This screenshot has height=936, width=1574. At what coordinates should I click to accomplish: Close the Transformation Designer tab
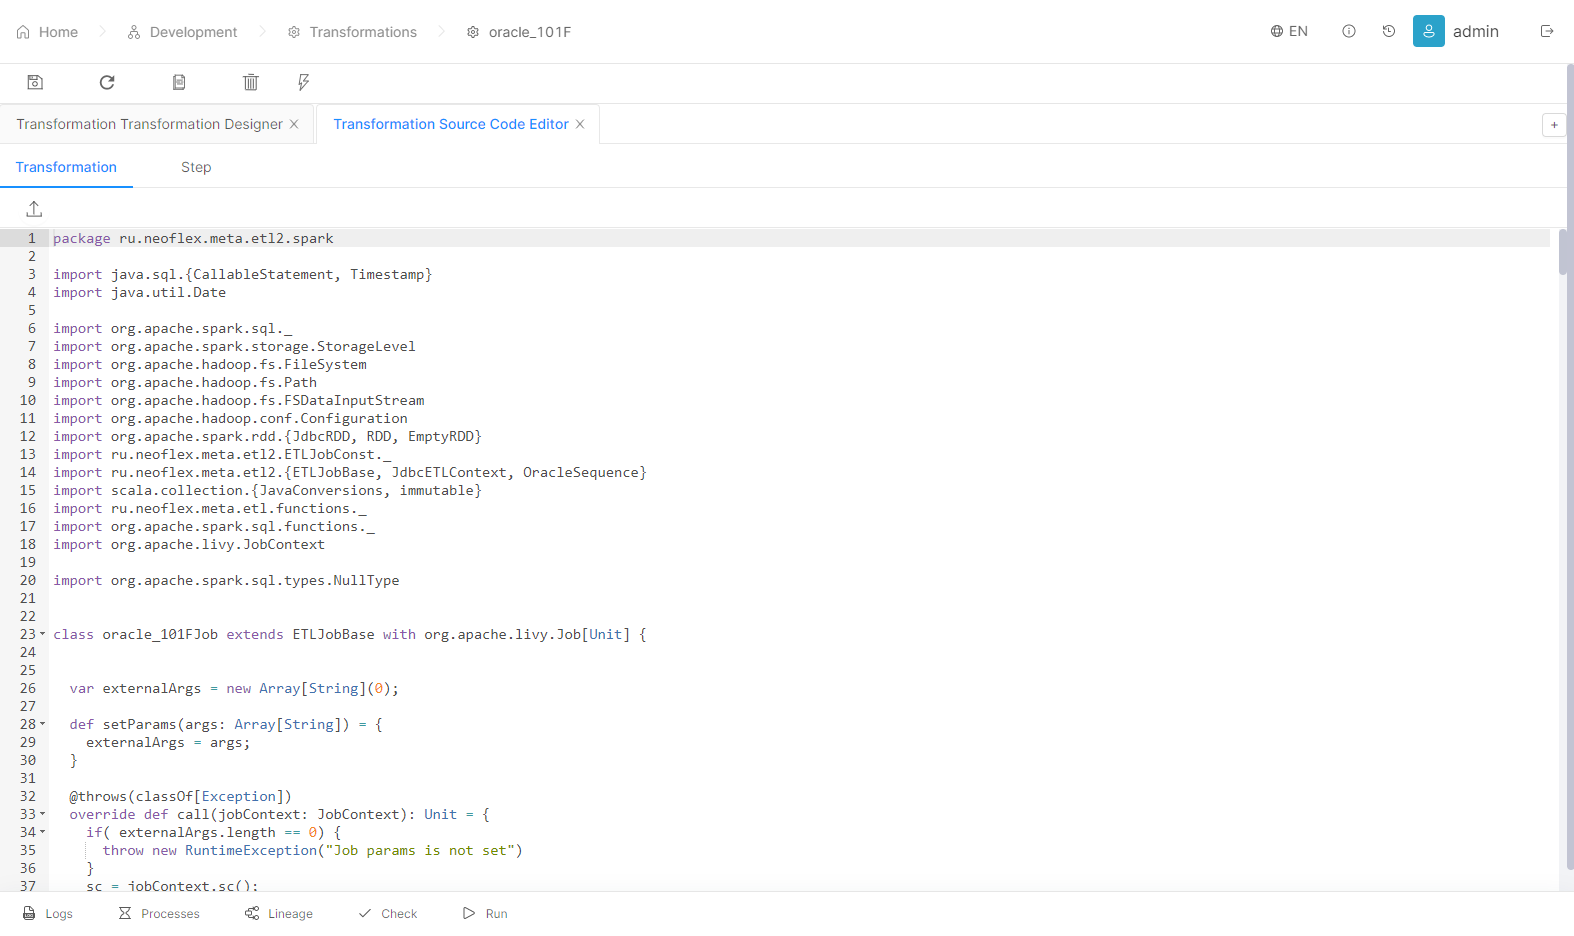[x=294, y=124]
